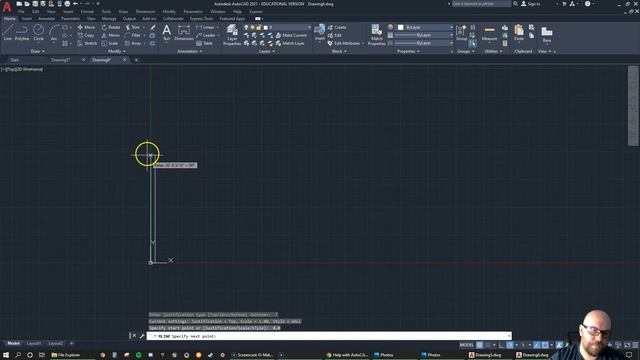Open File Explorer from taskbar
Screen dimensions: 640x360
[66, 355]
